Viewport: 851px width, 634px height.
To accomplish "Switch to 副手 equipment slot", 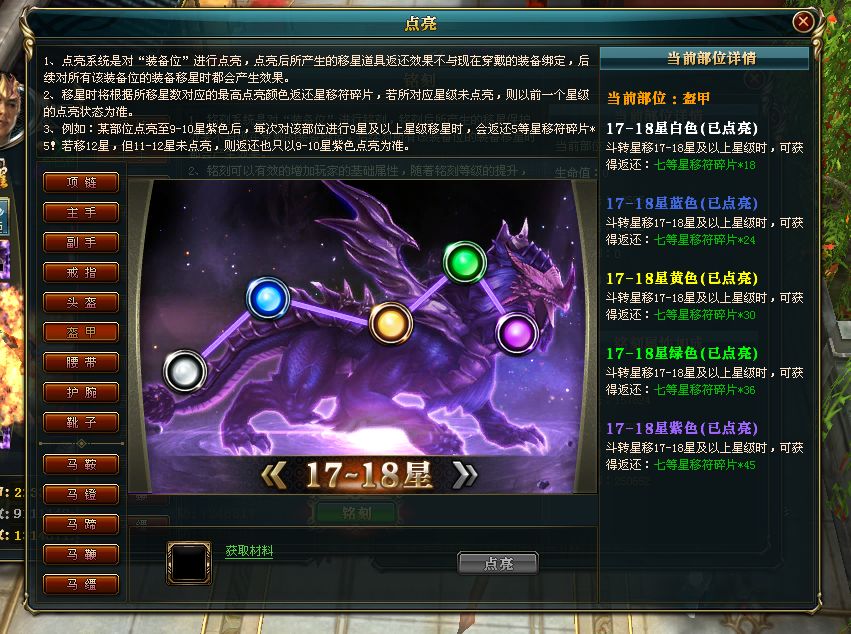I will (81, 243).
